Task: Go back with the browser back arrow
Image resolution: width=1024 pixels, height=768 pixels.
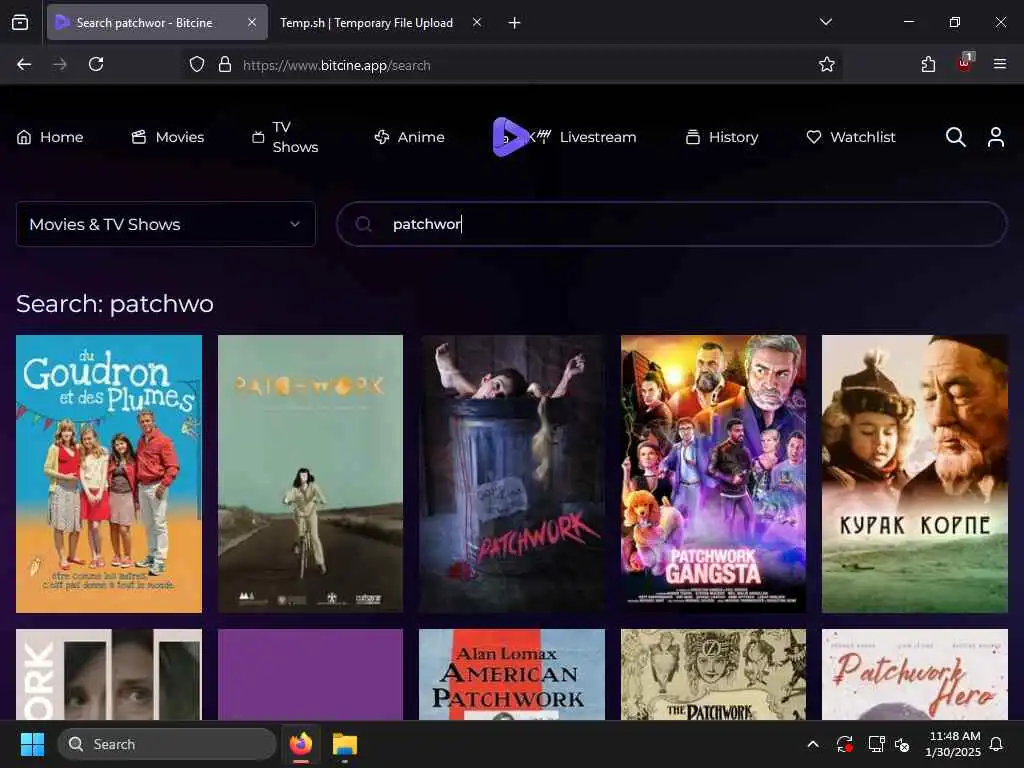Action: click(24, 64)
